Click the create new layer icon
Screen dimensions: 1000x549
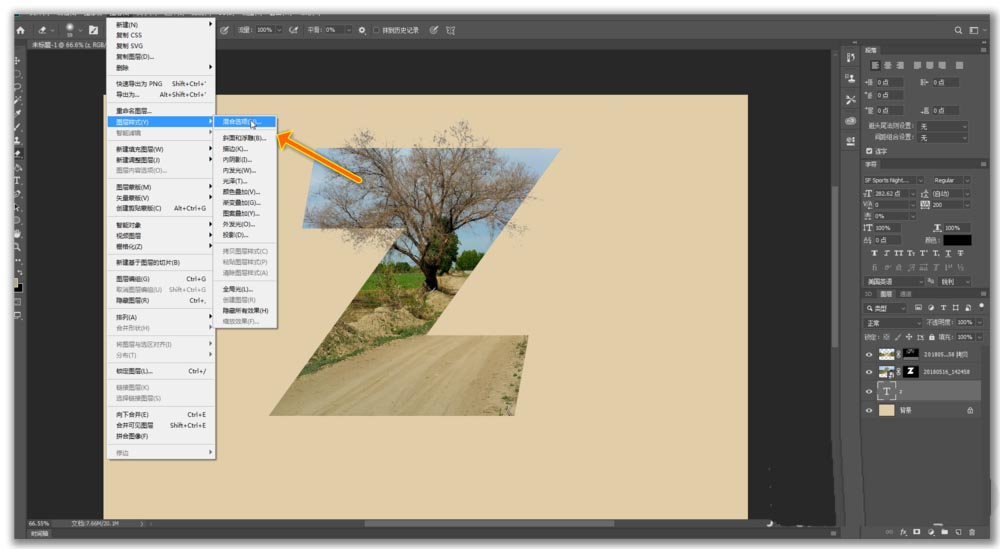(x=959, y=531)
